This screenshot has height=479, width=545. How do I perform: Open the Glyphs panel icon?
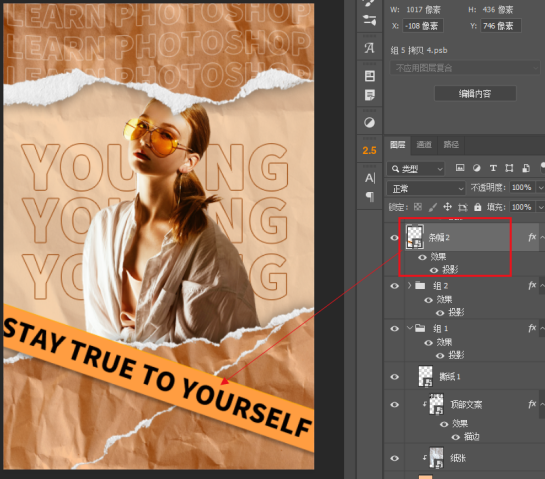click(369, 48)
